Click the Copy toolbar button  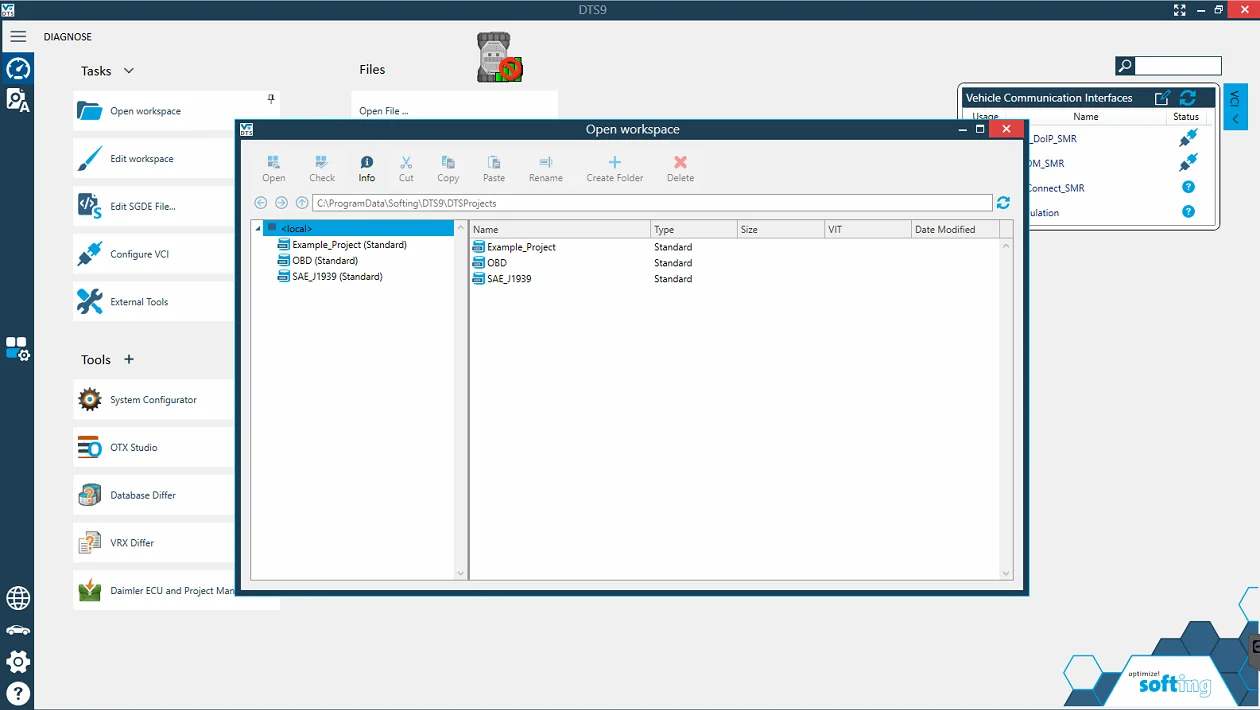448,168
